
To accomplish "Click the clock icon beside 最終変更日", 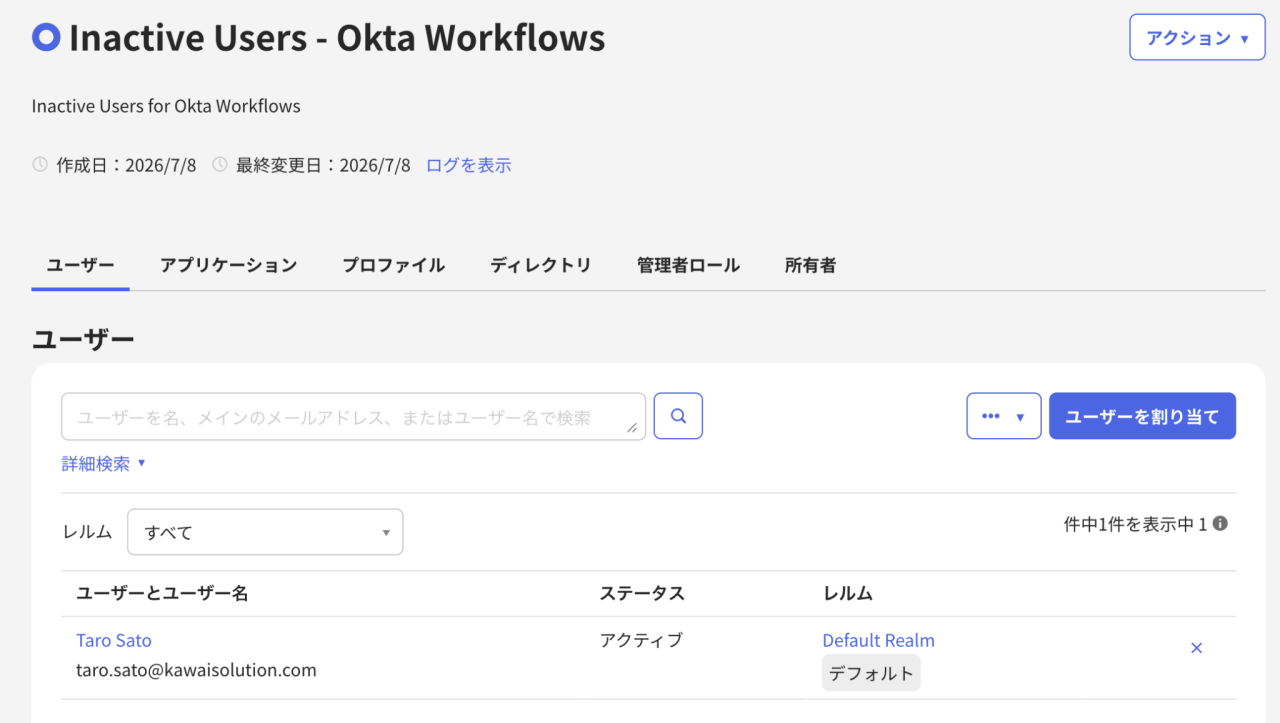I will click(x=220, y=165).
